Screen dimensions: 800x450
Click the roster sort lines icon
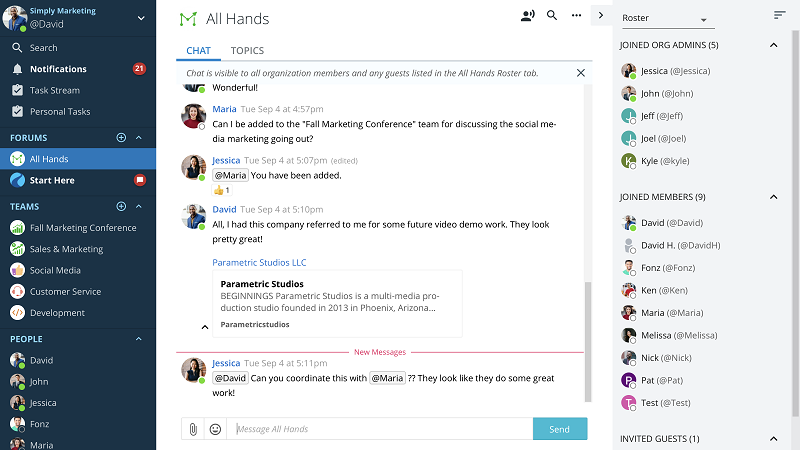(779, 15)
